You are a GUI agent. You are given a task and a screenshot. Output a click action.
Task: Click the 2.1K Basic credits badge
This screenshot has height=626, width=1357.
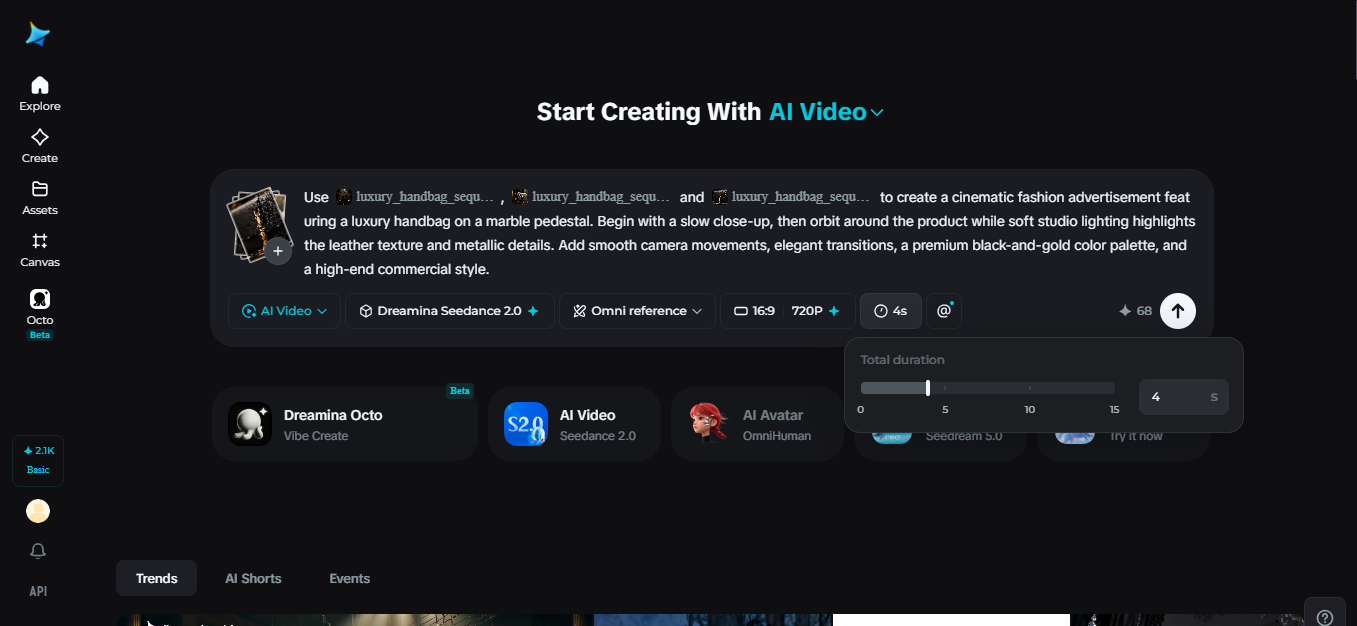pos(38,460)
